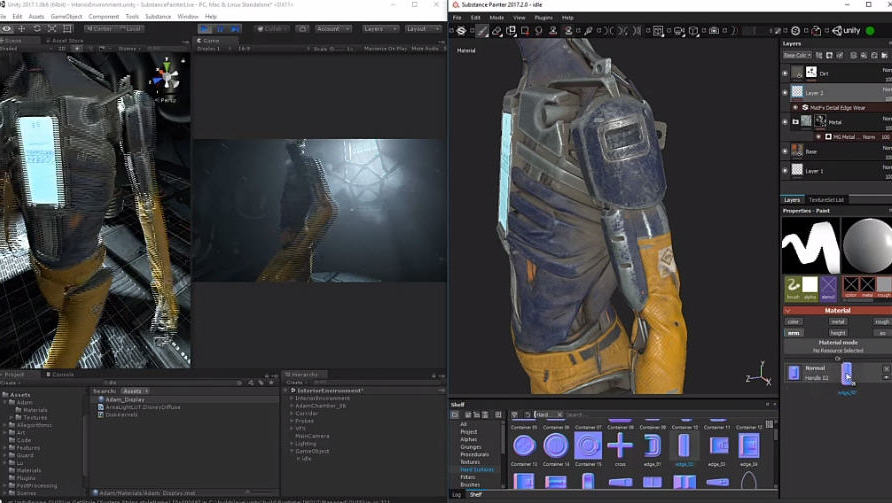
Task: Toggle the height channel in Material properties
Action: point(838,333)
